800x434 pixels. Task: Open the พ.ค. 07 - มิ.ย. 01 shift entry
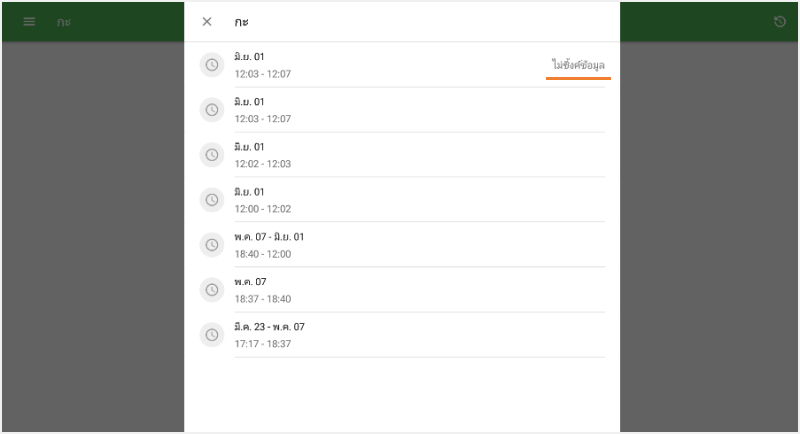[x=269, y=245]
